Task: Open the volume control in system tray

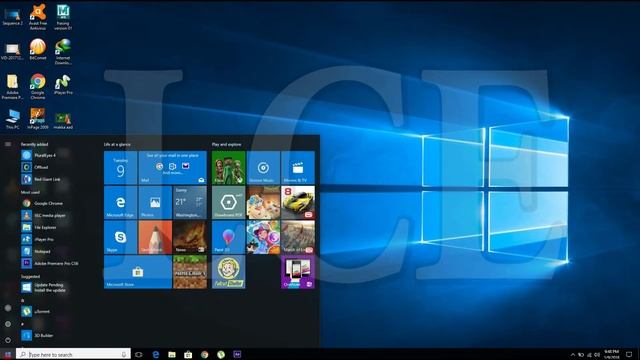Action: [x=597, y=355]
